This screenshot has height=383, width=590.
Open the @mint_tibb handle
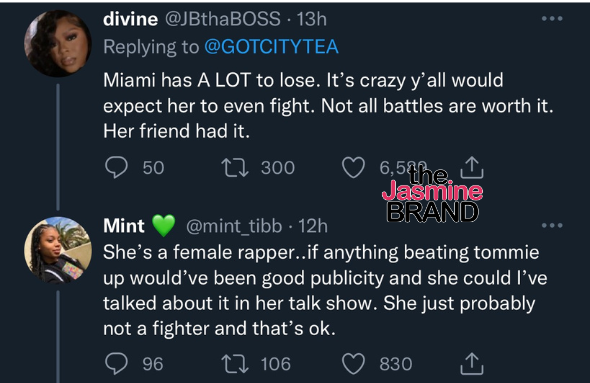pos(234,226)
